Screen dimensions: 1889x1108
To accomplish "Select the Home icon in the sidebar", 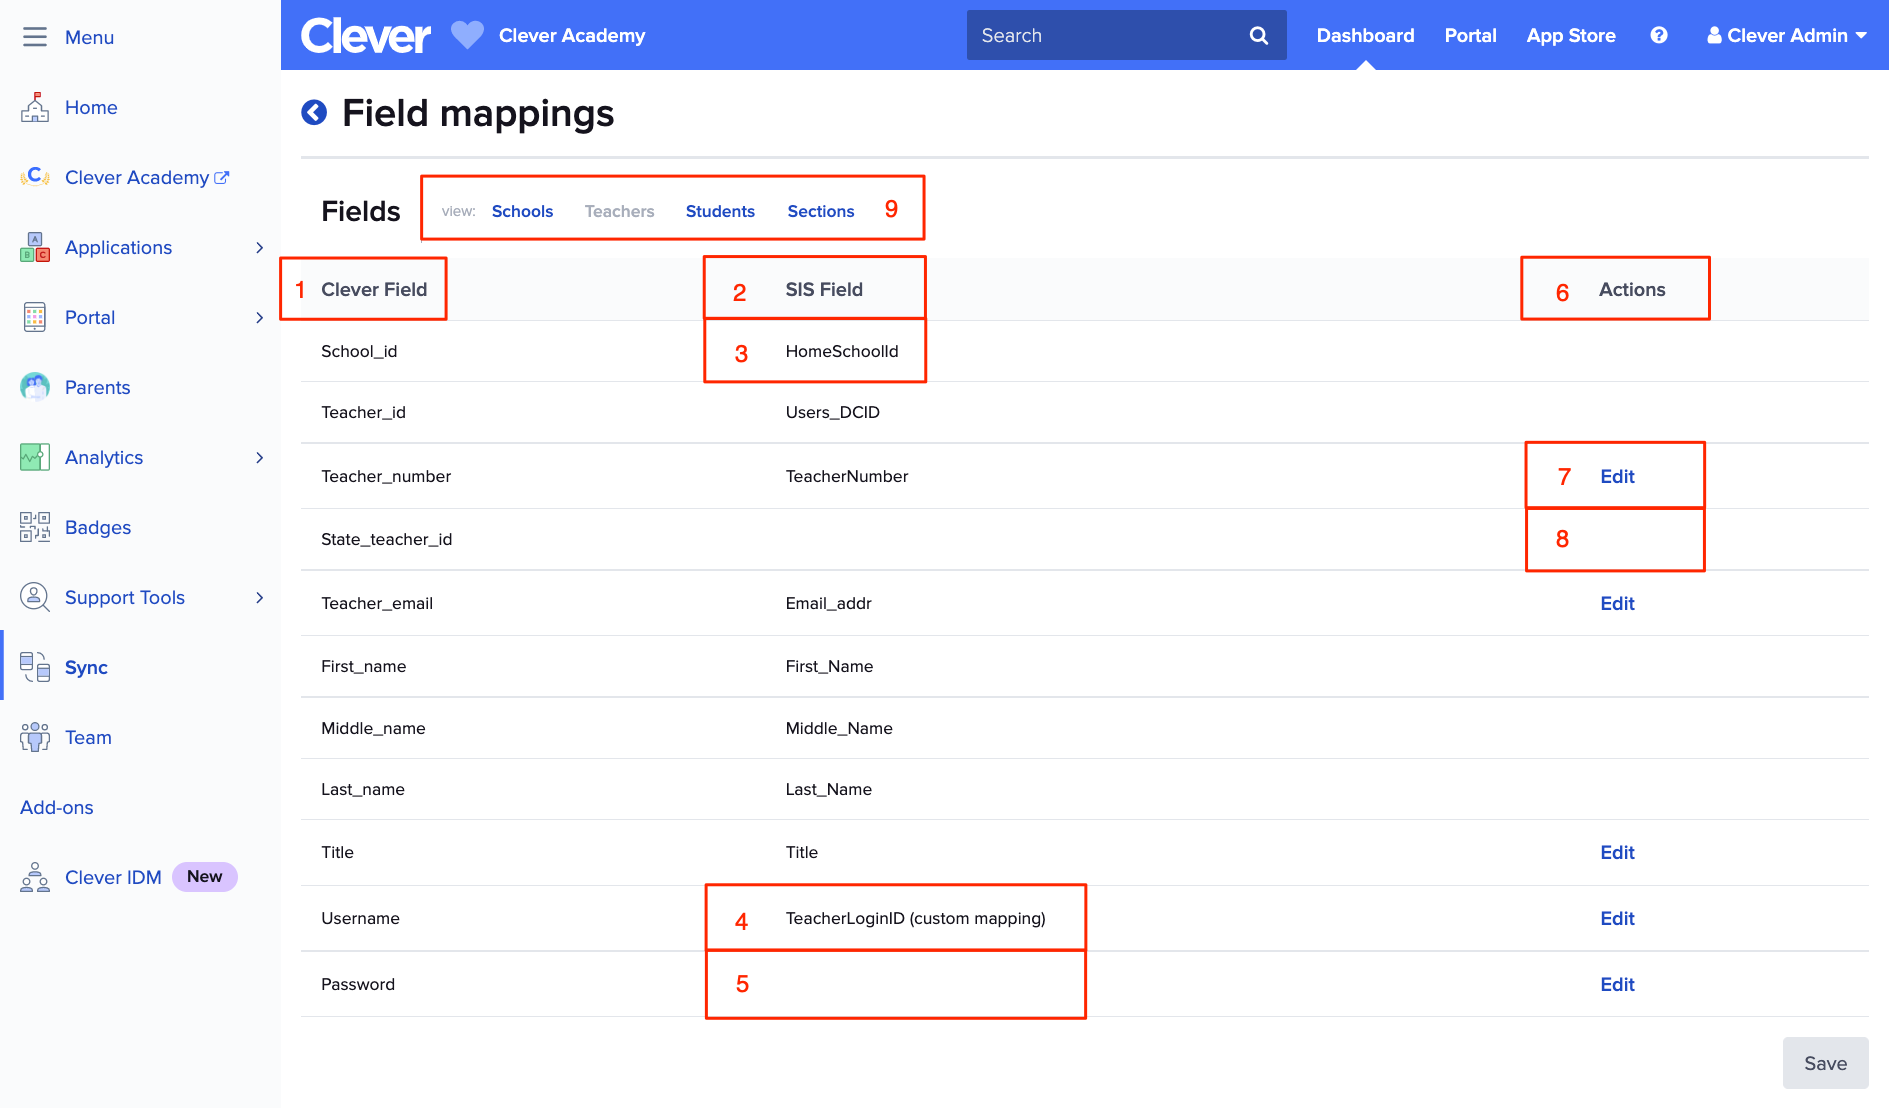I will click(x=35, y=107).
